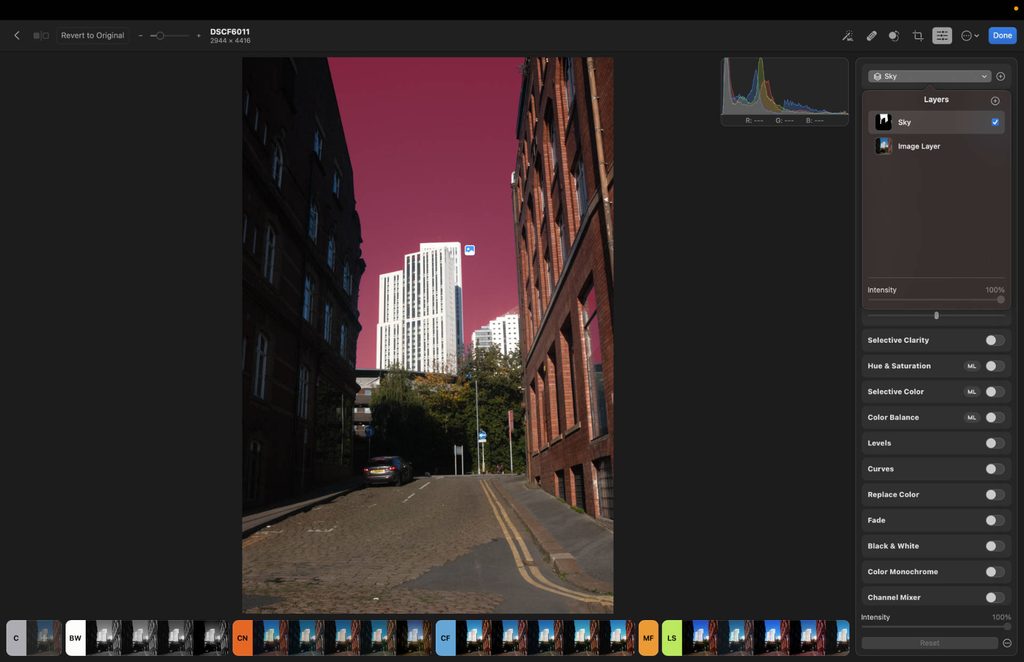
Task: Select the CF preset group label
Action: pos(445,638)
